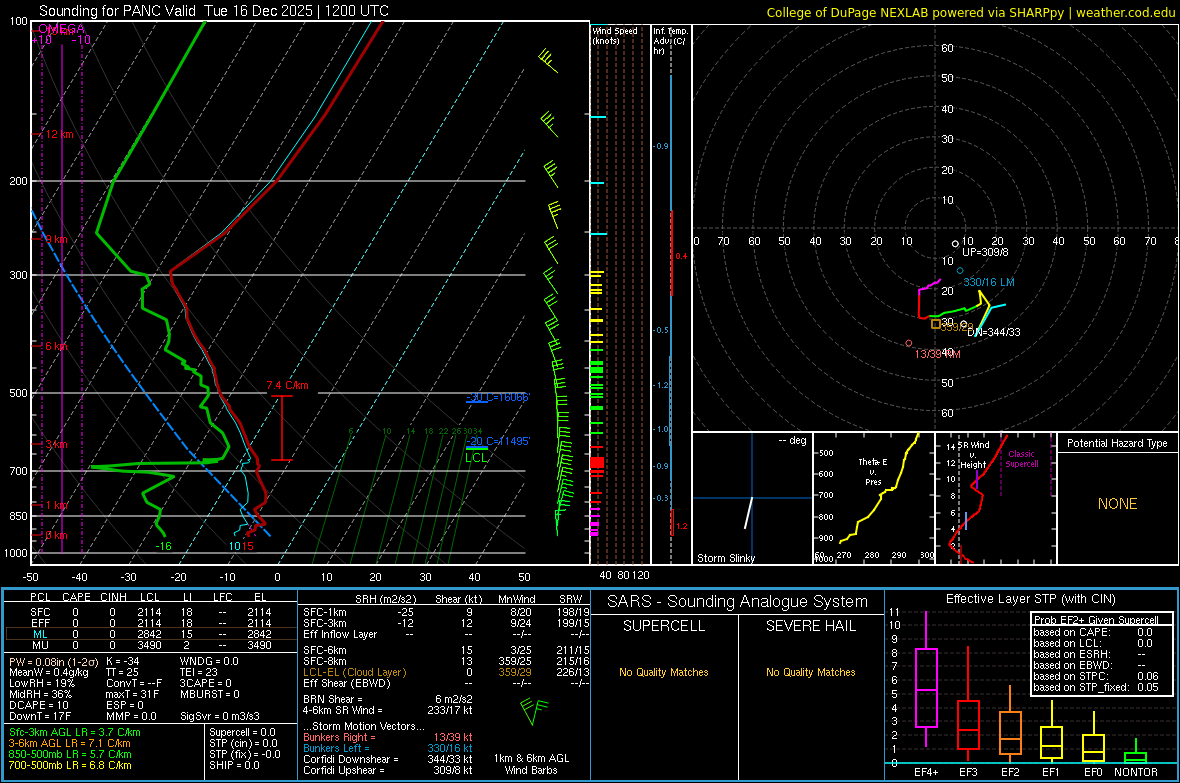Viewport: 1180px width, 783px height.
Task: Click the 9 km height marker
Action: coord(56,239)
